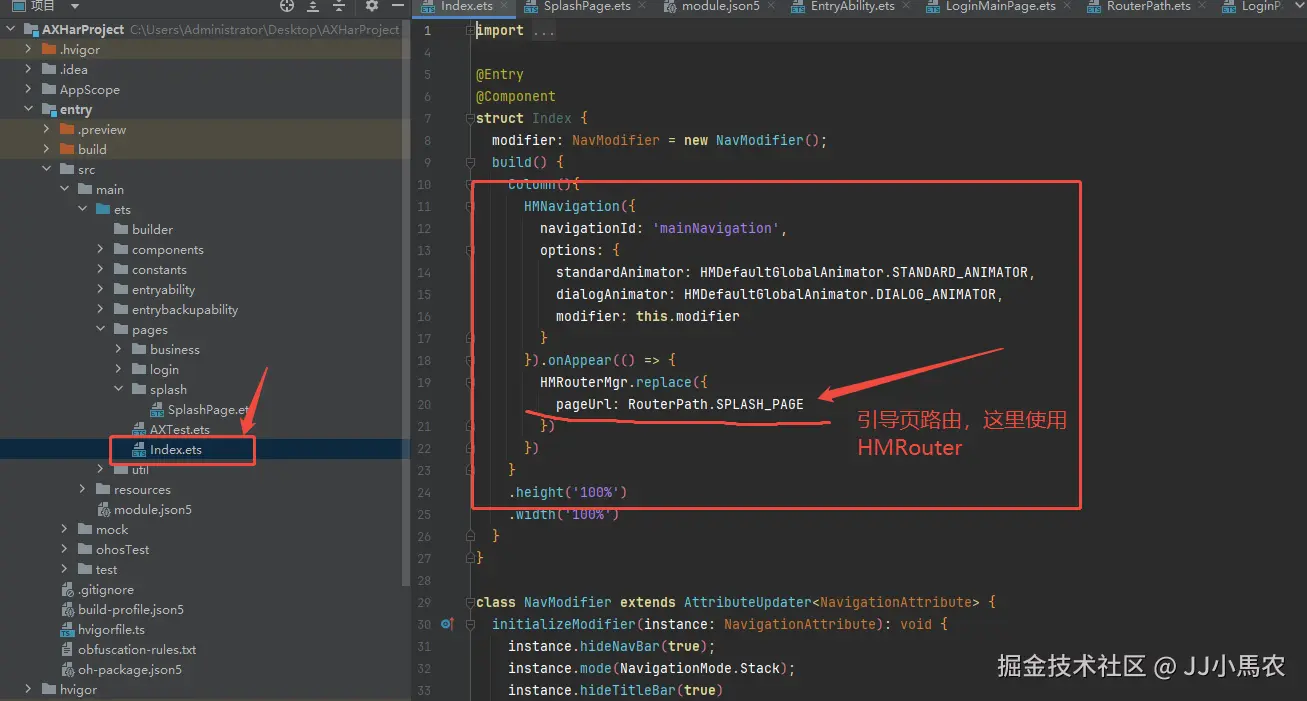Close the SplashPage.ets tab

642,6
